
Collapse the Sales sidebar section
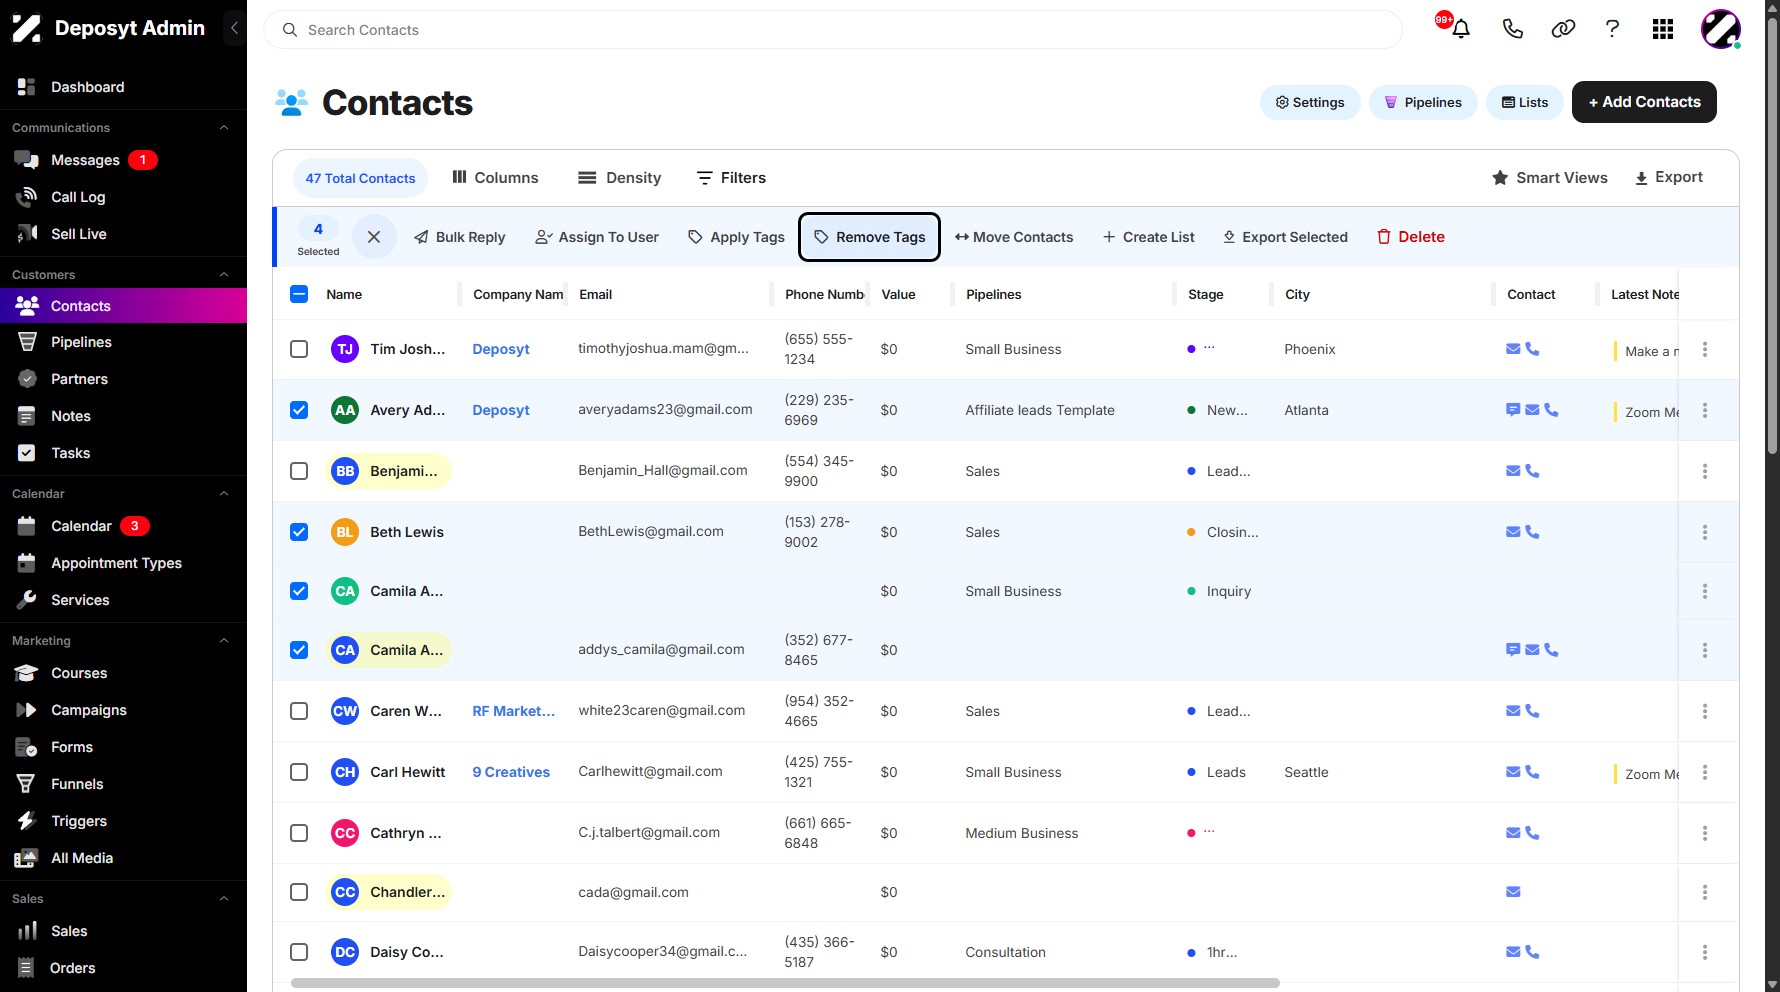coord(224,899)
